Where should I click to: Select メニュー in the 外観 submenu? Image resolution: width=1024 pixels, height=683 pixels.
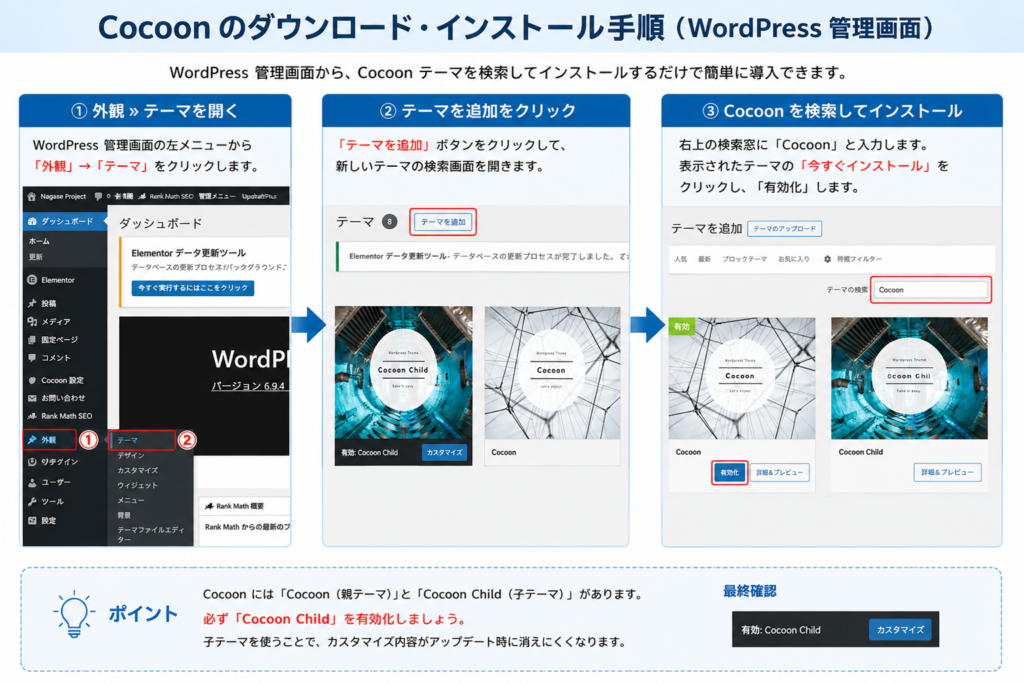click(x=131, y=500)
